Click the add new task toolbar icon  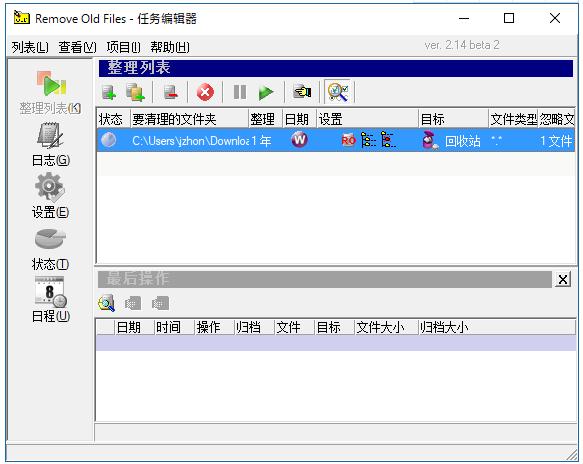(x=109, y=92)
